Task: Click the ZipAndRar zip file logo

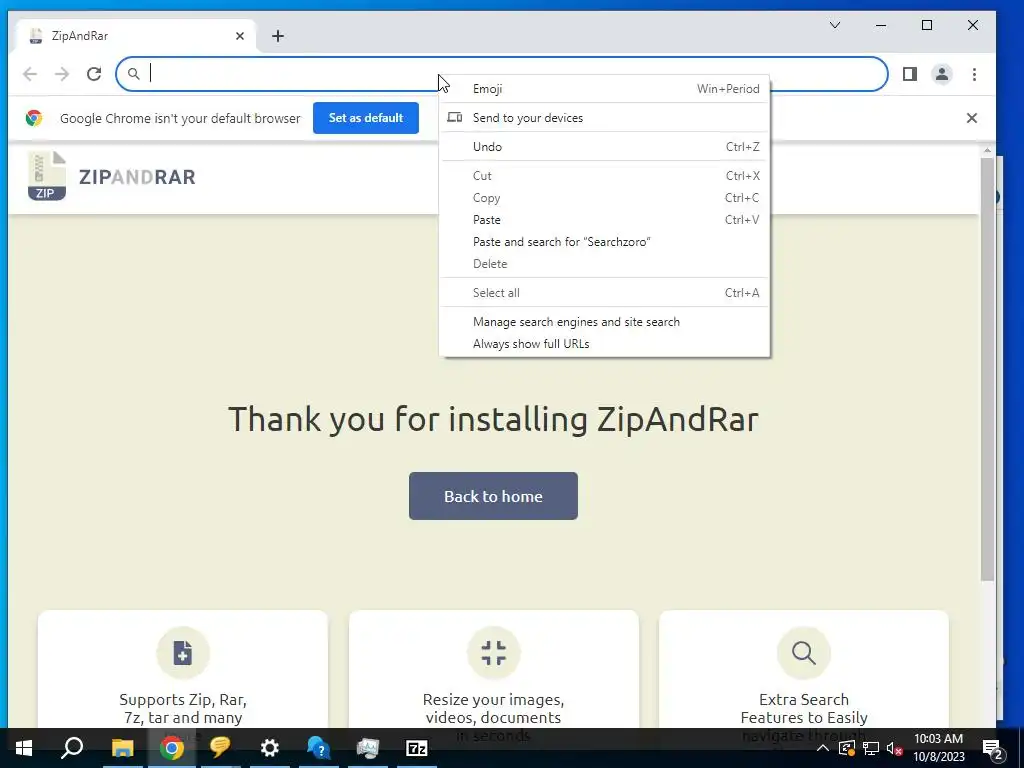Action: [x=46, y=176]
